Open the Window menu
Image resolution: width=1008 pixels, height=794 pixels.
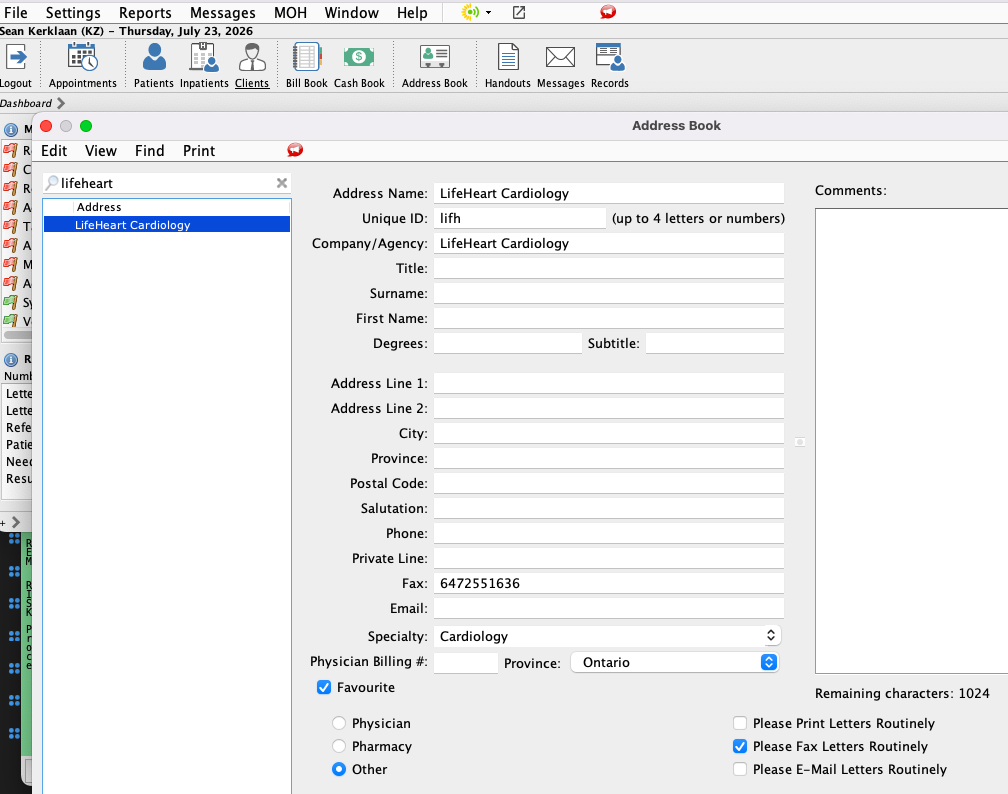[x=352, y=13]
